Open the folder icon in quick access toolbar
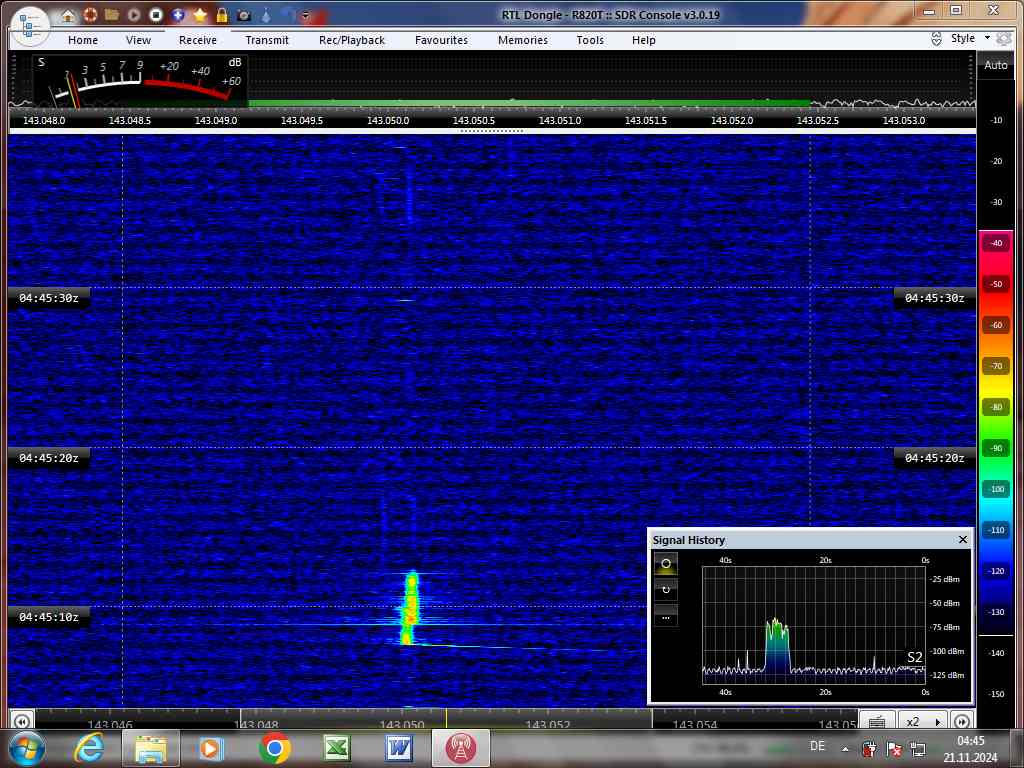 click(x=112, y=14)
